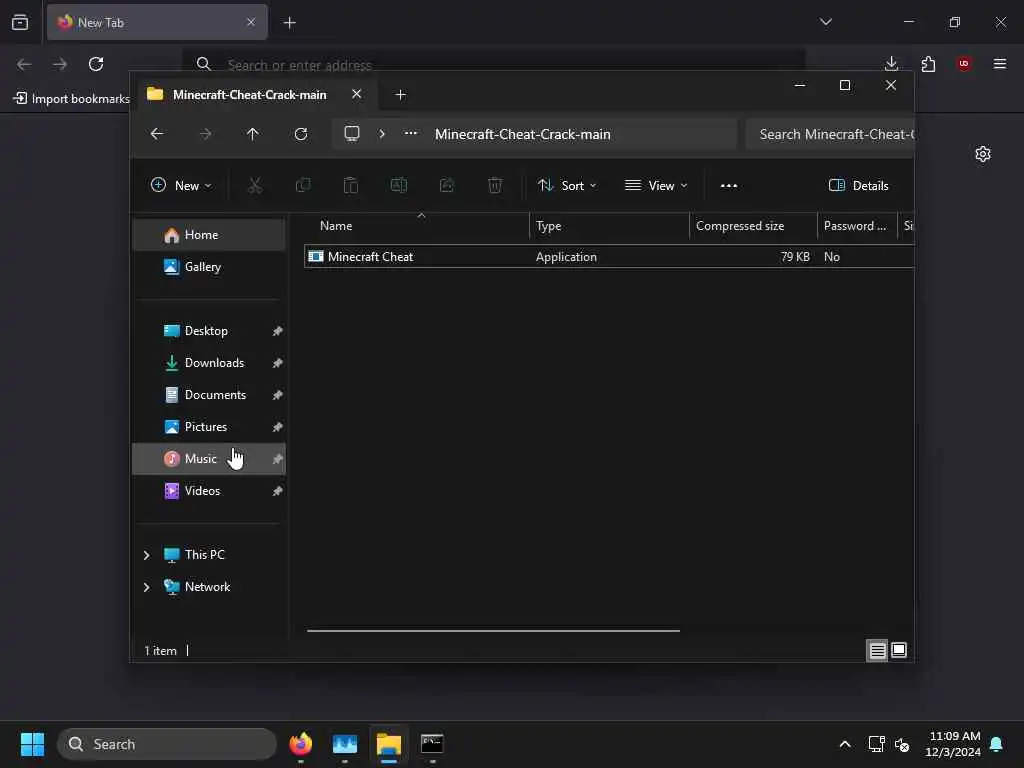Viewport: 1024px width, 768px height.
Task: Open the Downloads quick access folder
Action: pos(209,362)
